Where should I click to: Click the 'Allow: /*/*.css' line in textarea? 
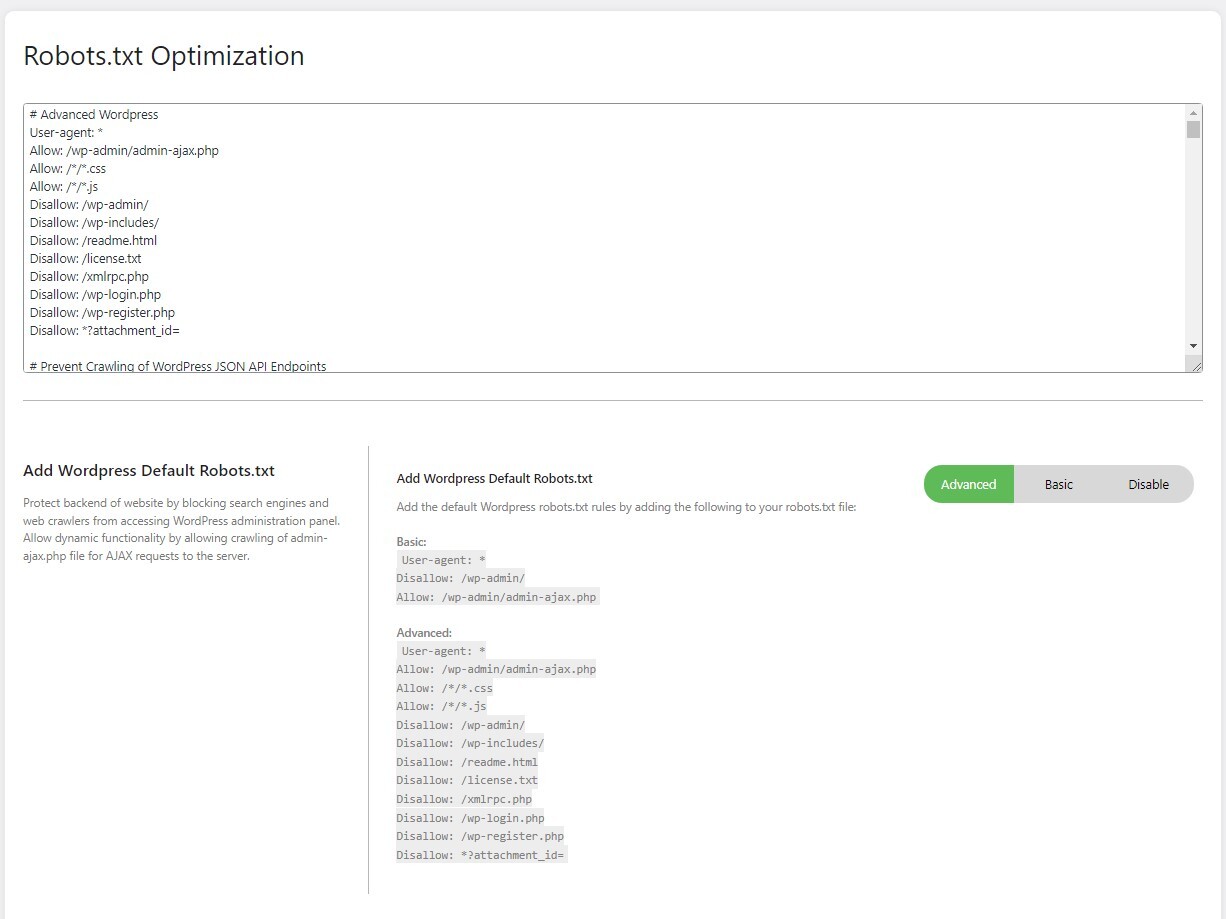point(68,169)
